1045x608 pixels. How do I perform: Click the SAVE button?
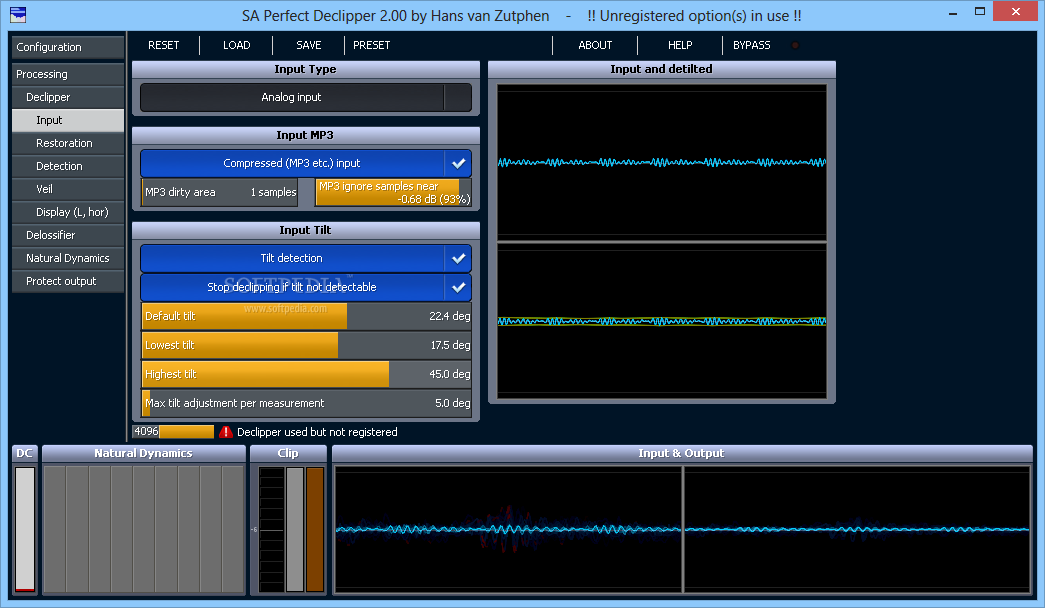309,45
